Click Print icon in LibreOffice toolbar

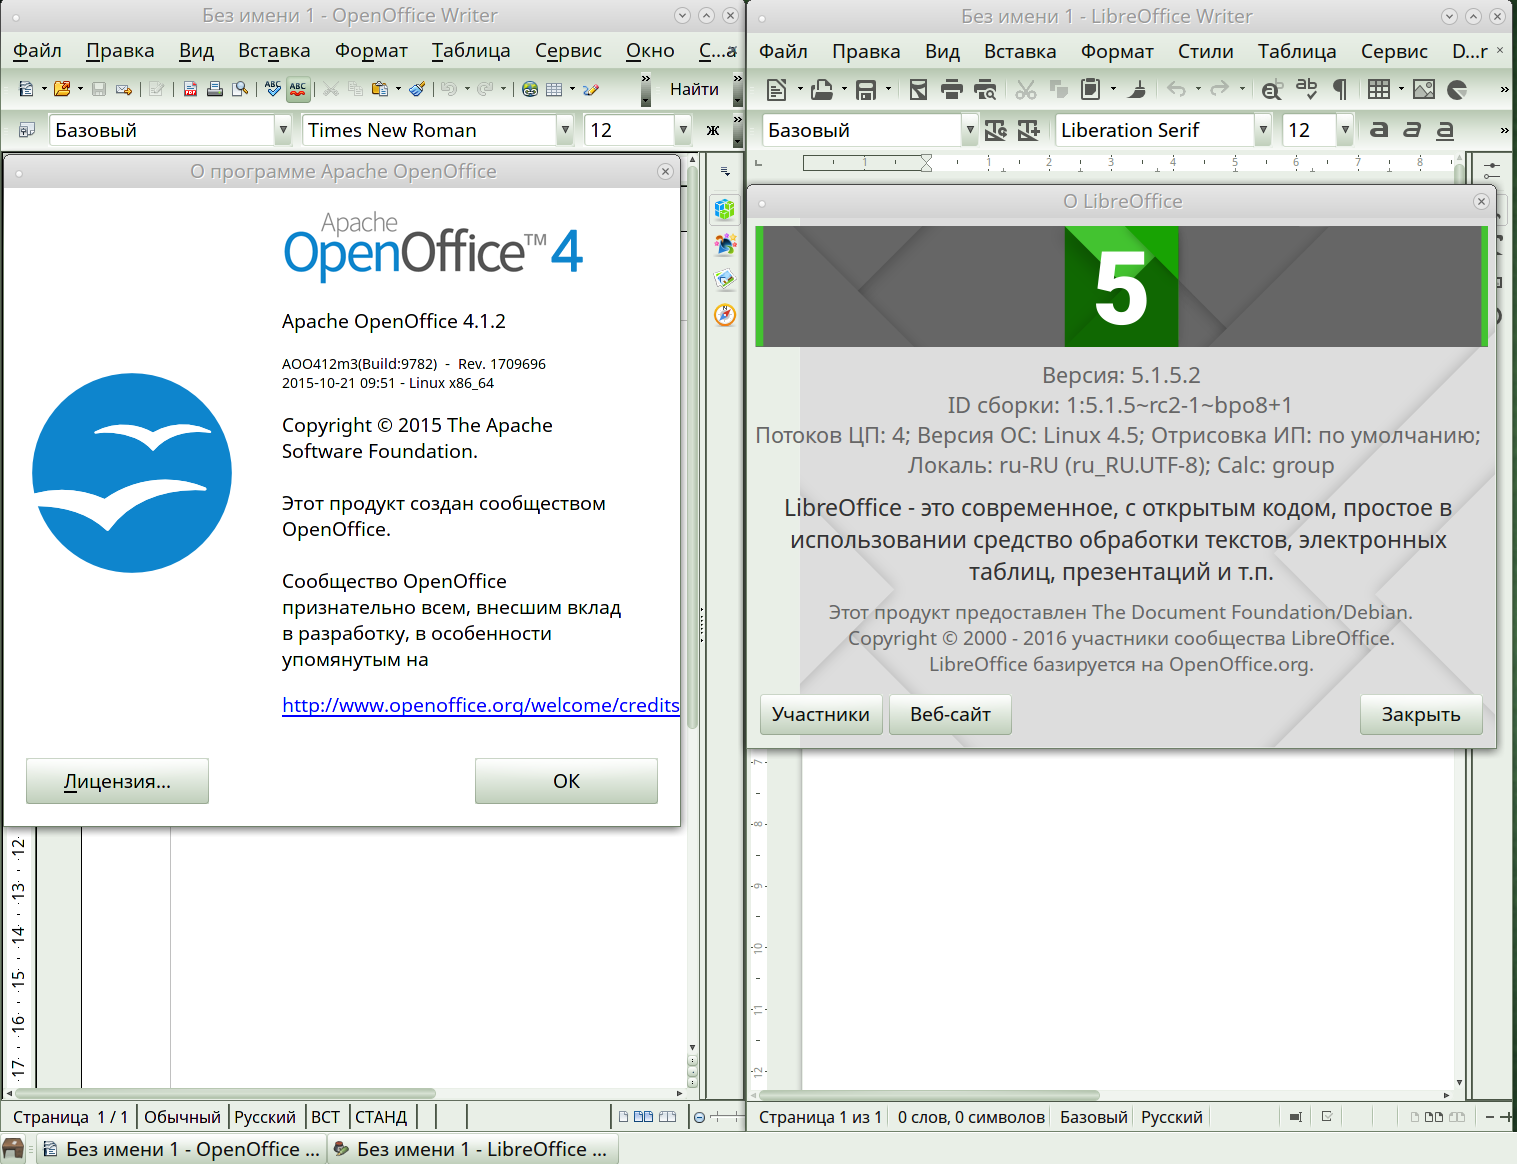point(952,90)
